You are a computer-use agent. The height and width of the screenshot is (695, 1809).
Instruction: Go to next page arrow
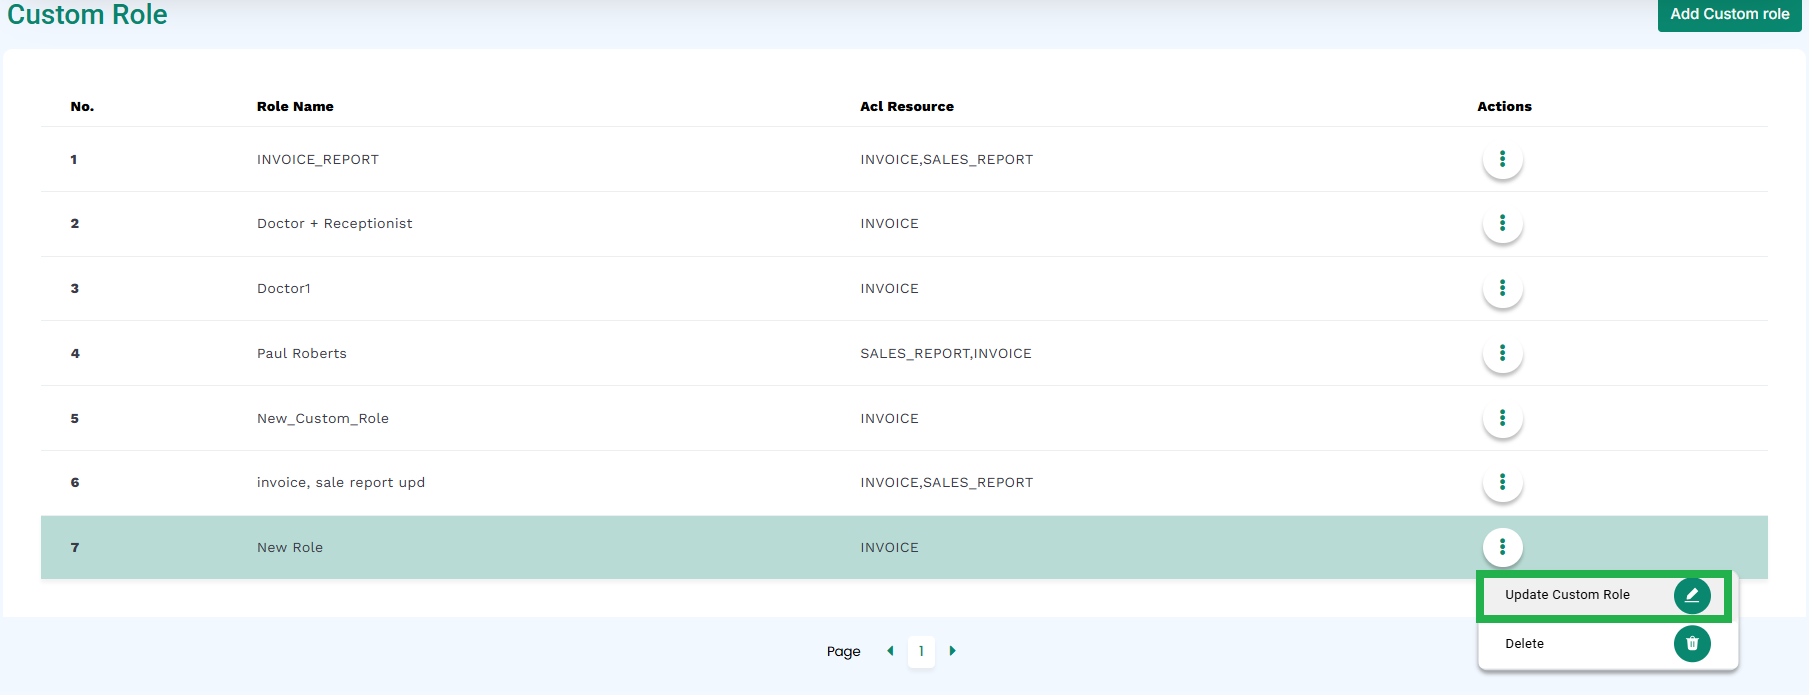(952, 651)
